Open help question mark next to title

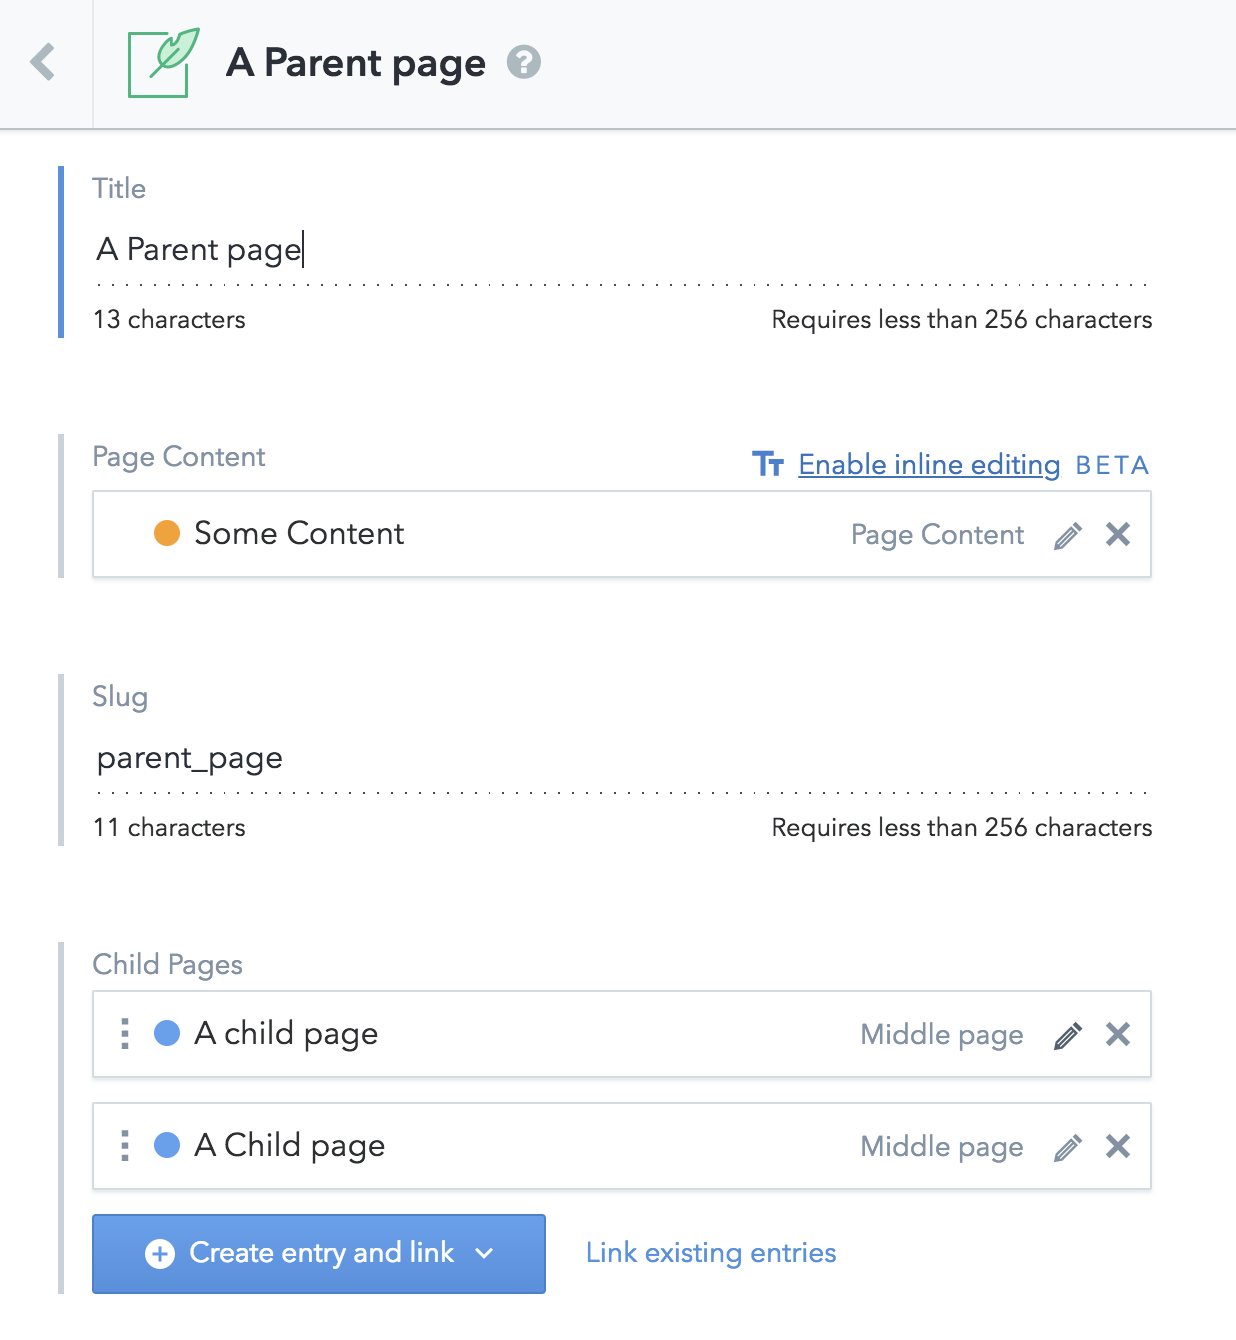point(523,63)
